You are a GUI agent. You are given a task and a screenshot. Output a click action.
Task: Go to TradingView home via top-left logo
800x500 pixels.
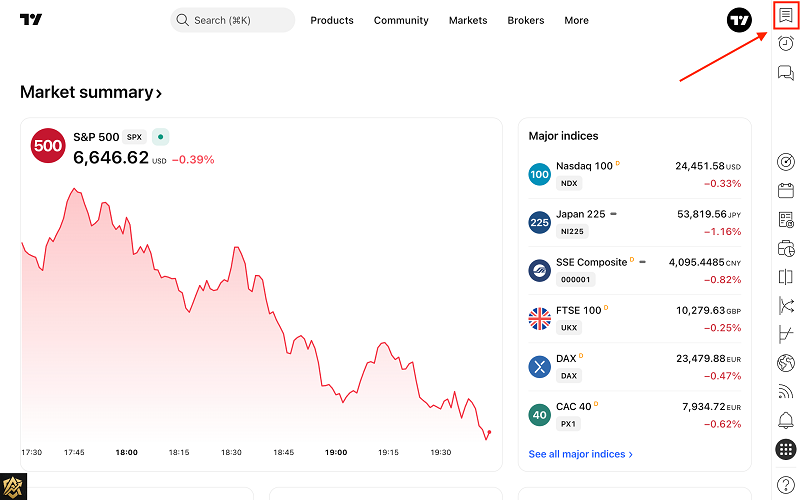coord(31,19)
